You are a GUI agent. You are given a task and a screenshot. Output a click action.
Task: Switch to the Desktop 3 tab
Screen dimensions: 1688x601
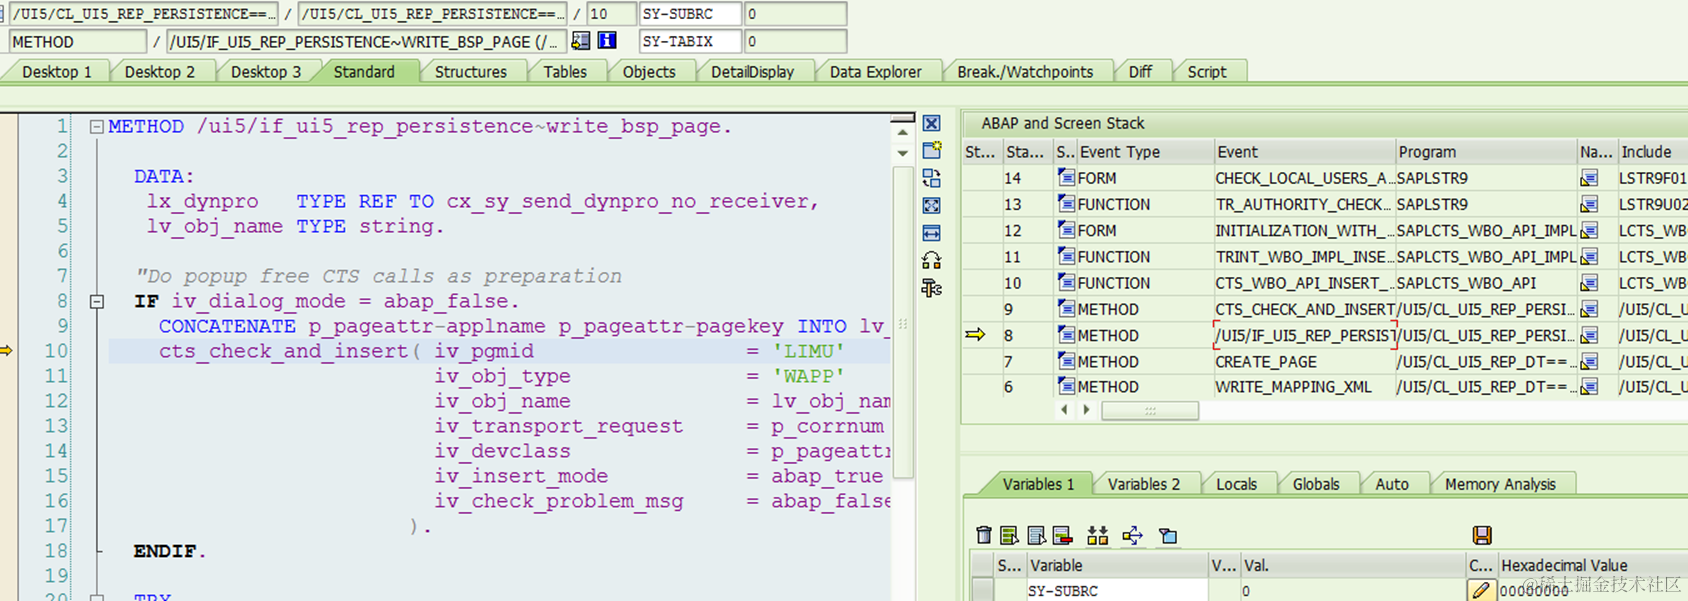click(265, 72)
